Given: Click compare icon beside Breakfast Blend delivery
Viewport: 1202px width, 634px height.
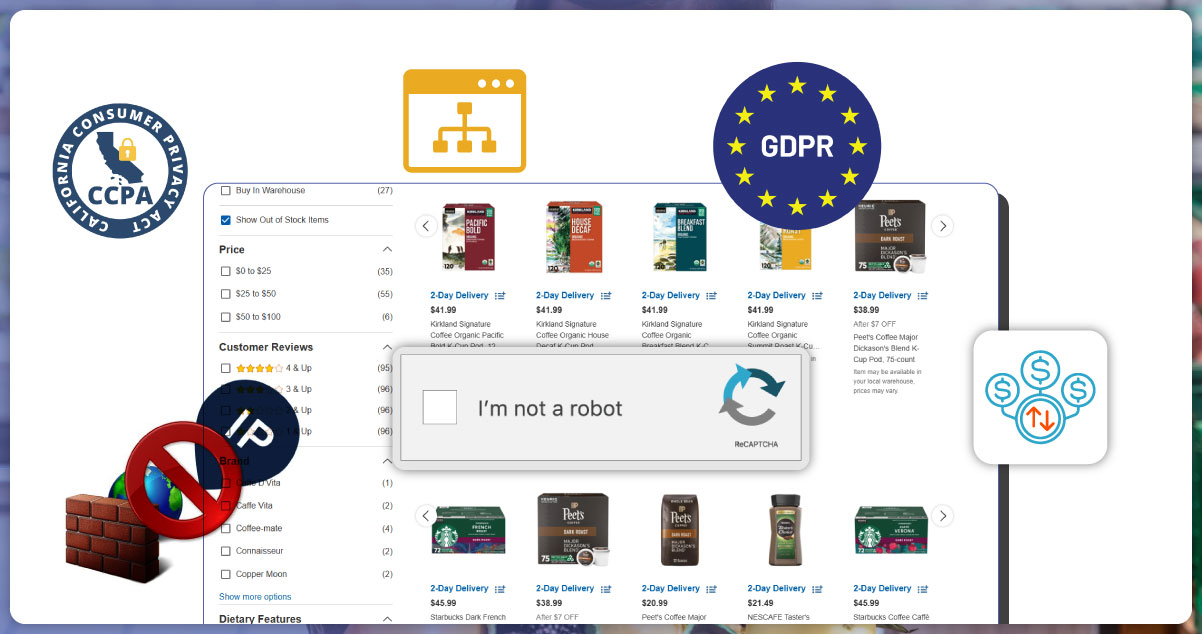Looking at the screenshot, I should pyautogui.click(x=712, y=296).
